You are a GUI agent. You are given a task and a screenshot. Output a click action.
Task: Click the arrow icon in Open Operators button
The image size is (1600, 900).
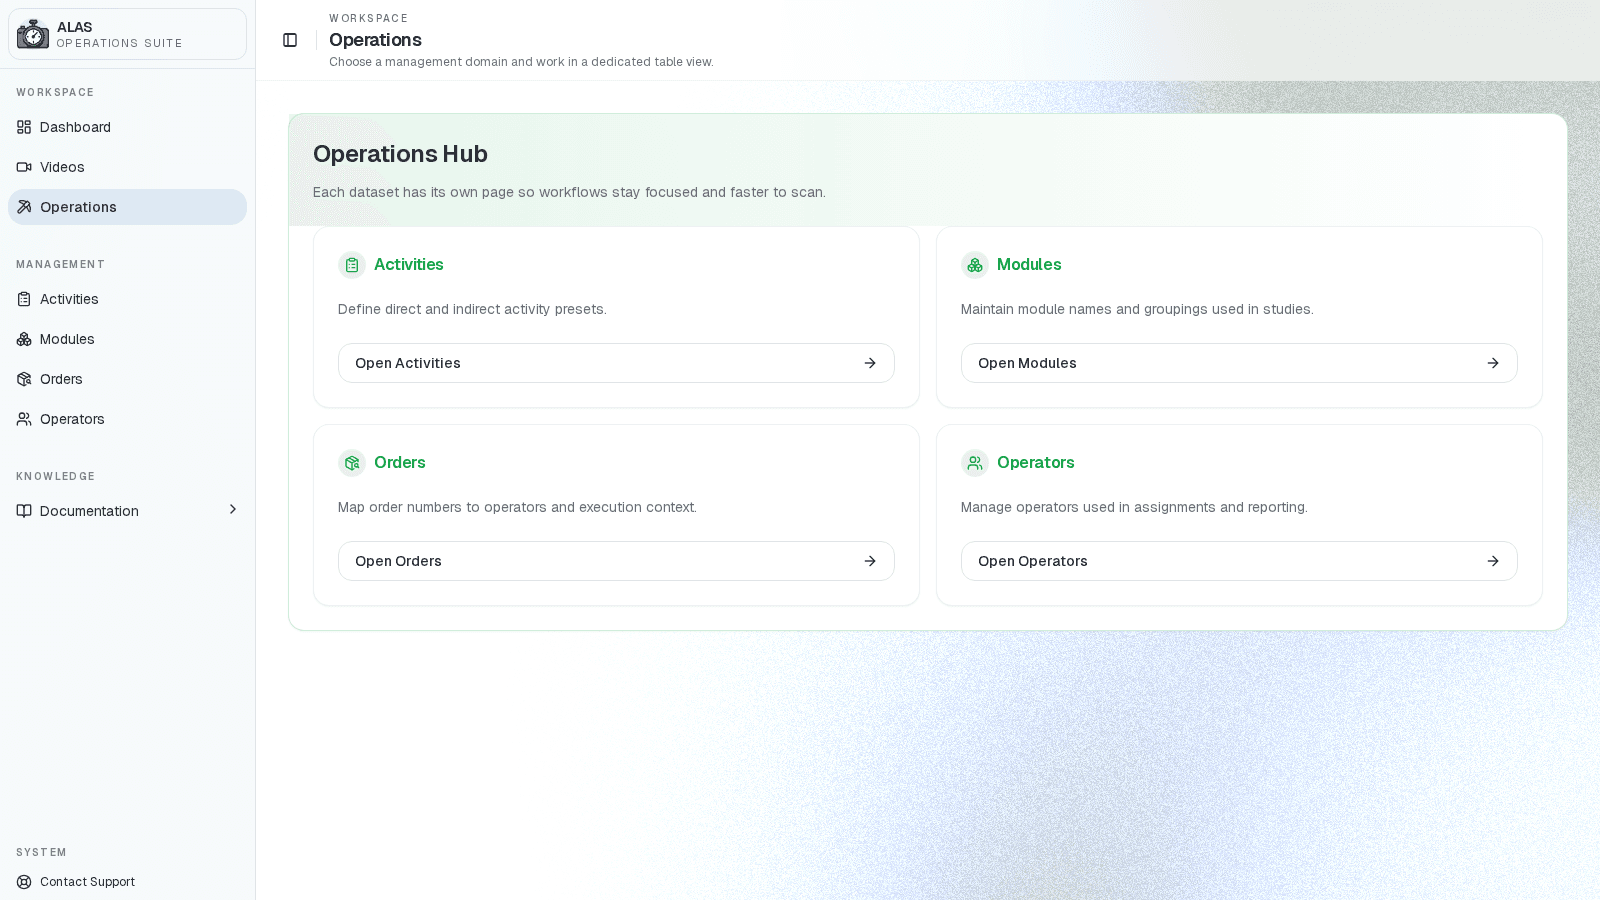(1493, 561)
